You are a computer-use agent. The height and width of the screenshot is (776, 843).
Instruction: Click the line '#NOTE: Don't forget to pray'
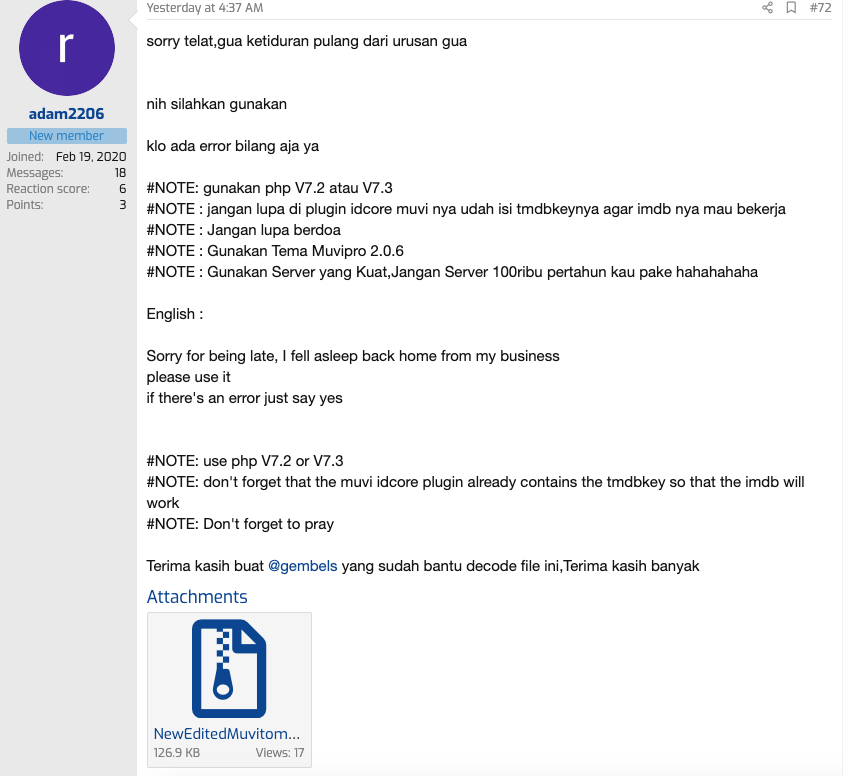[x=240, y=524]
